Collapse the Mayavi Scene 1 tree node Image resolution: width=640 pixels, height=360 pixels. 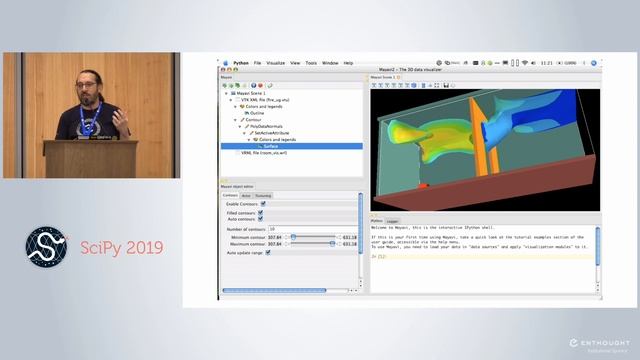click(227, 93)
